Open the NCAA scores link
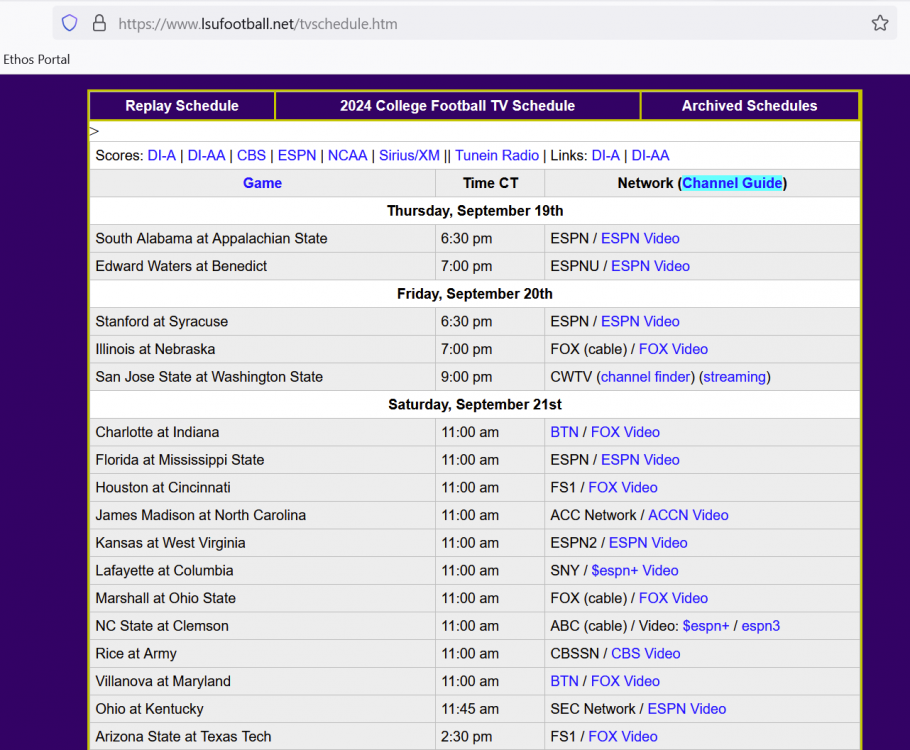910x750 pixels. 347,155
